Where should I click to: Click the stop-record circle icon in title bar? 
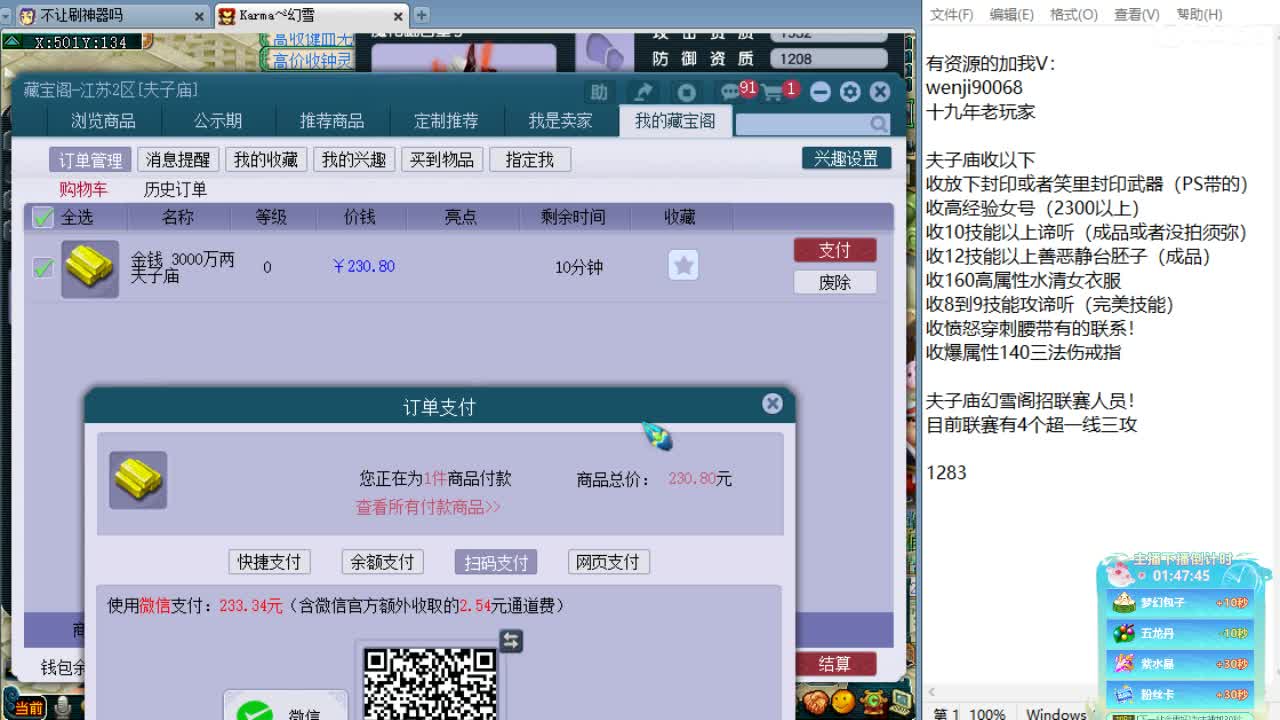[x=686, y=92]
